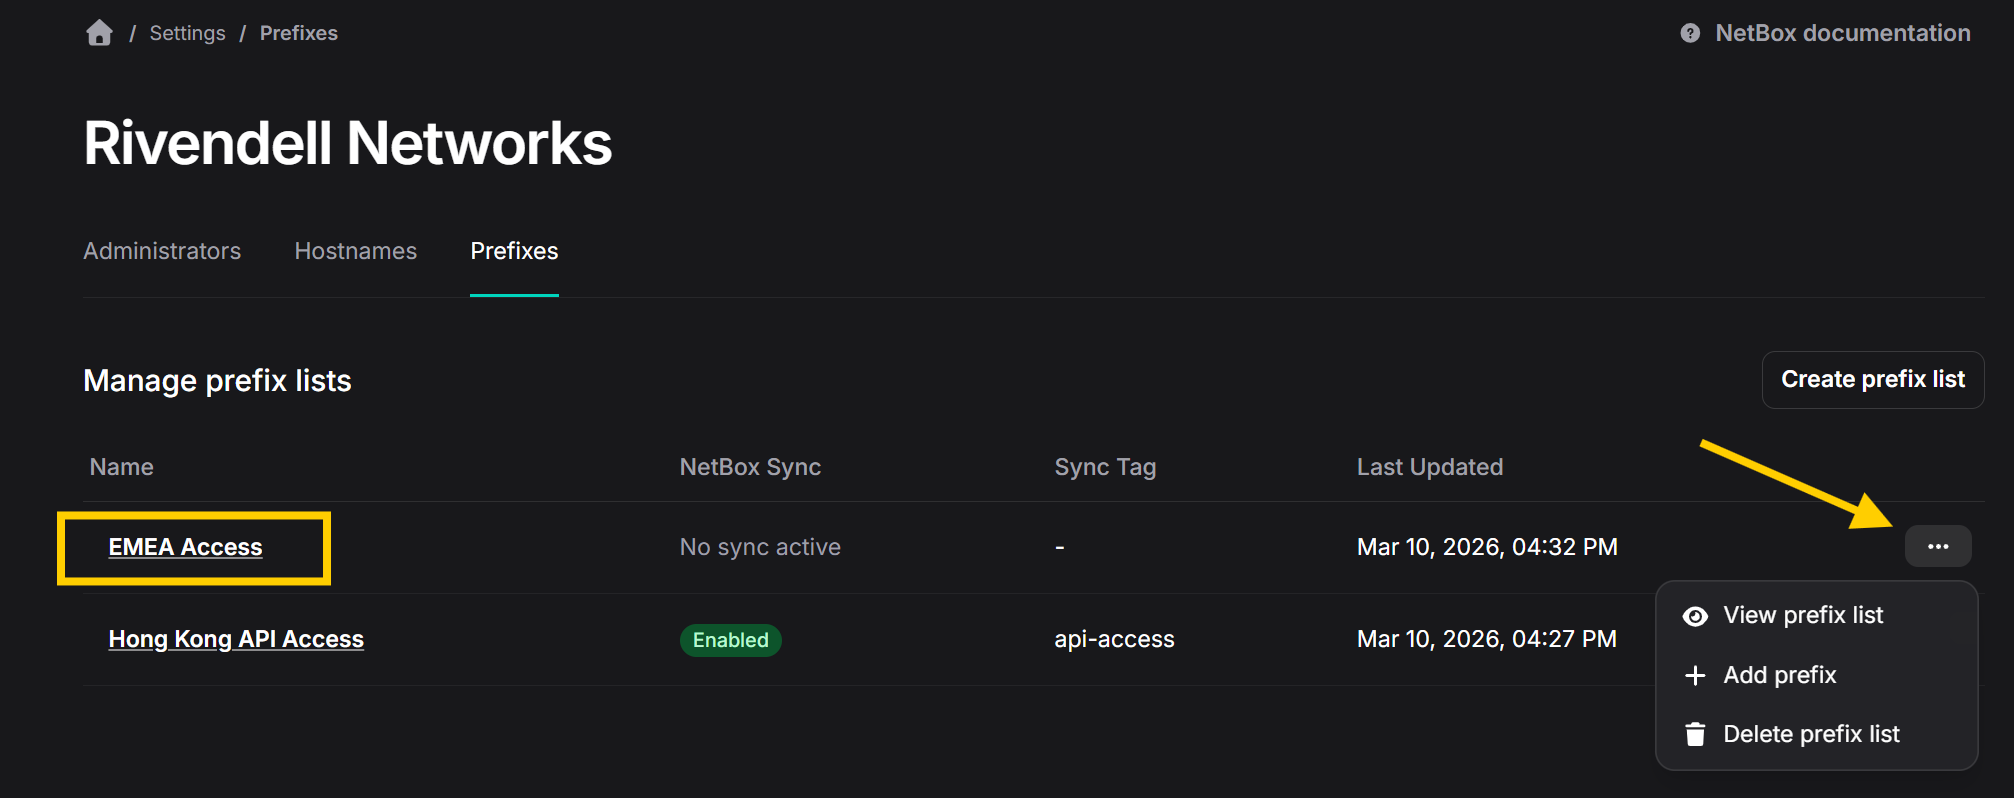Click the Name column header
Image resolution: width=2014 pixels, height=798 pixels.
point(121,467)
